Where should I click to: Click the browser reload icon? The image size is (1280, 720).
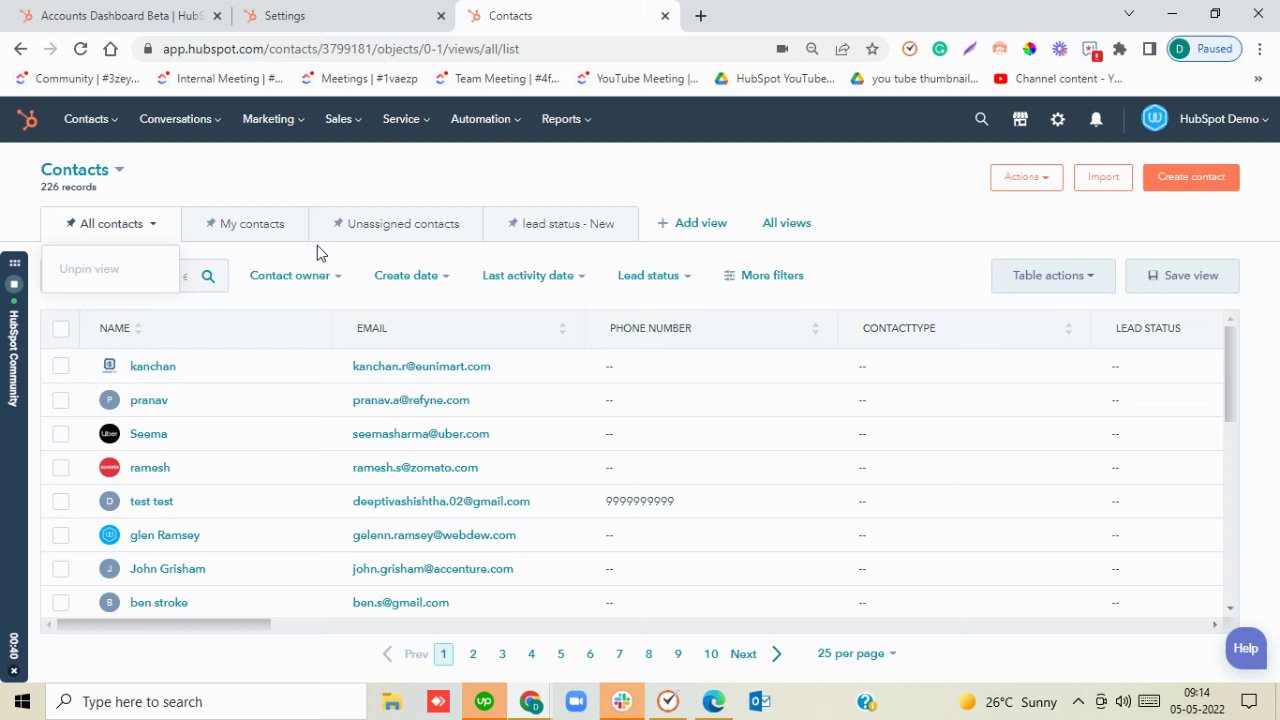click(x=80, y=48)
